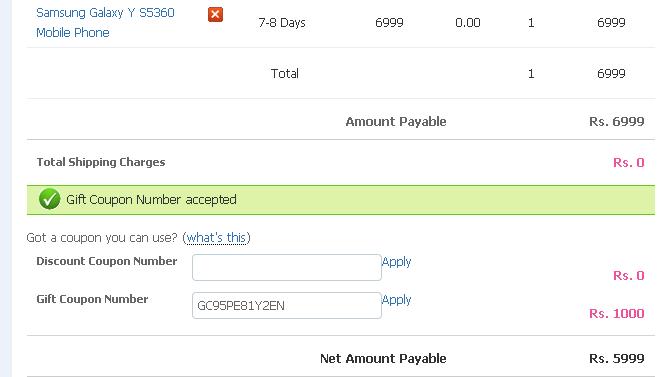Image resolution: width=668 pixels, height=377 pixels.
Task: Click the Gift Coupon Number accepted banner
Action: [341, 200]
